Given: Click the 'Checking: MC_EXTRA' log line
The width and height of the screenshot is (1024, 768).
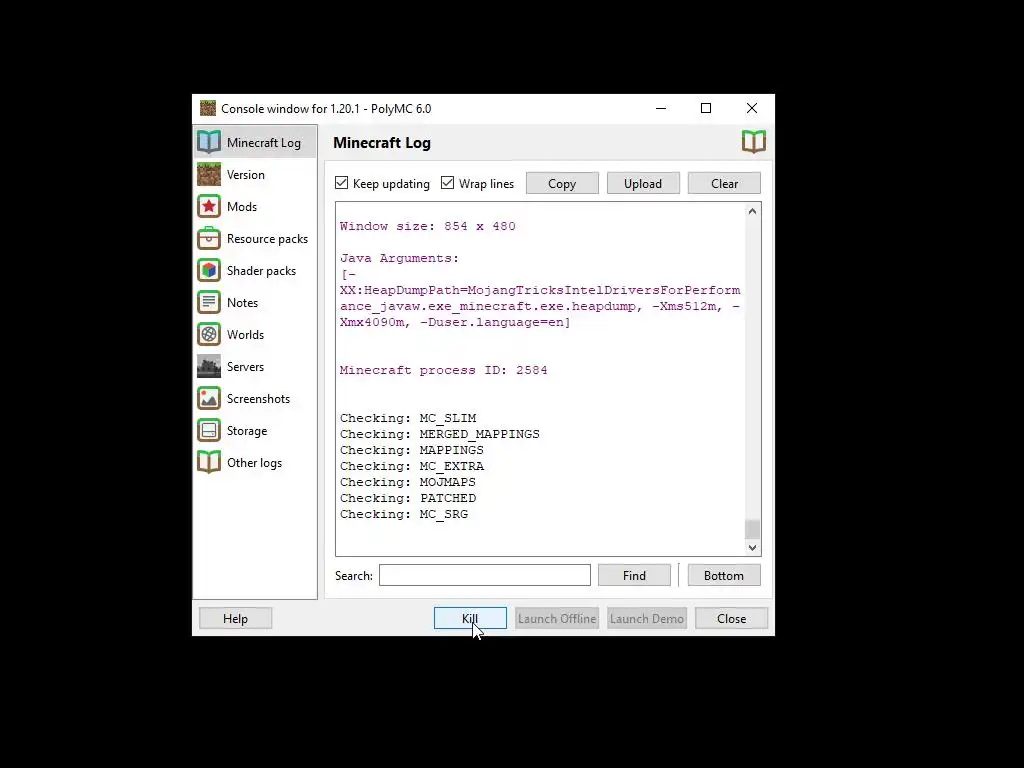Looking at the screenshot, I should [412, 466].
